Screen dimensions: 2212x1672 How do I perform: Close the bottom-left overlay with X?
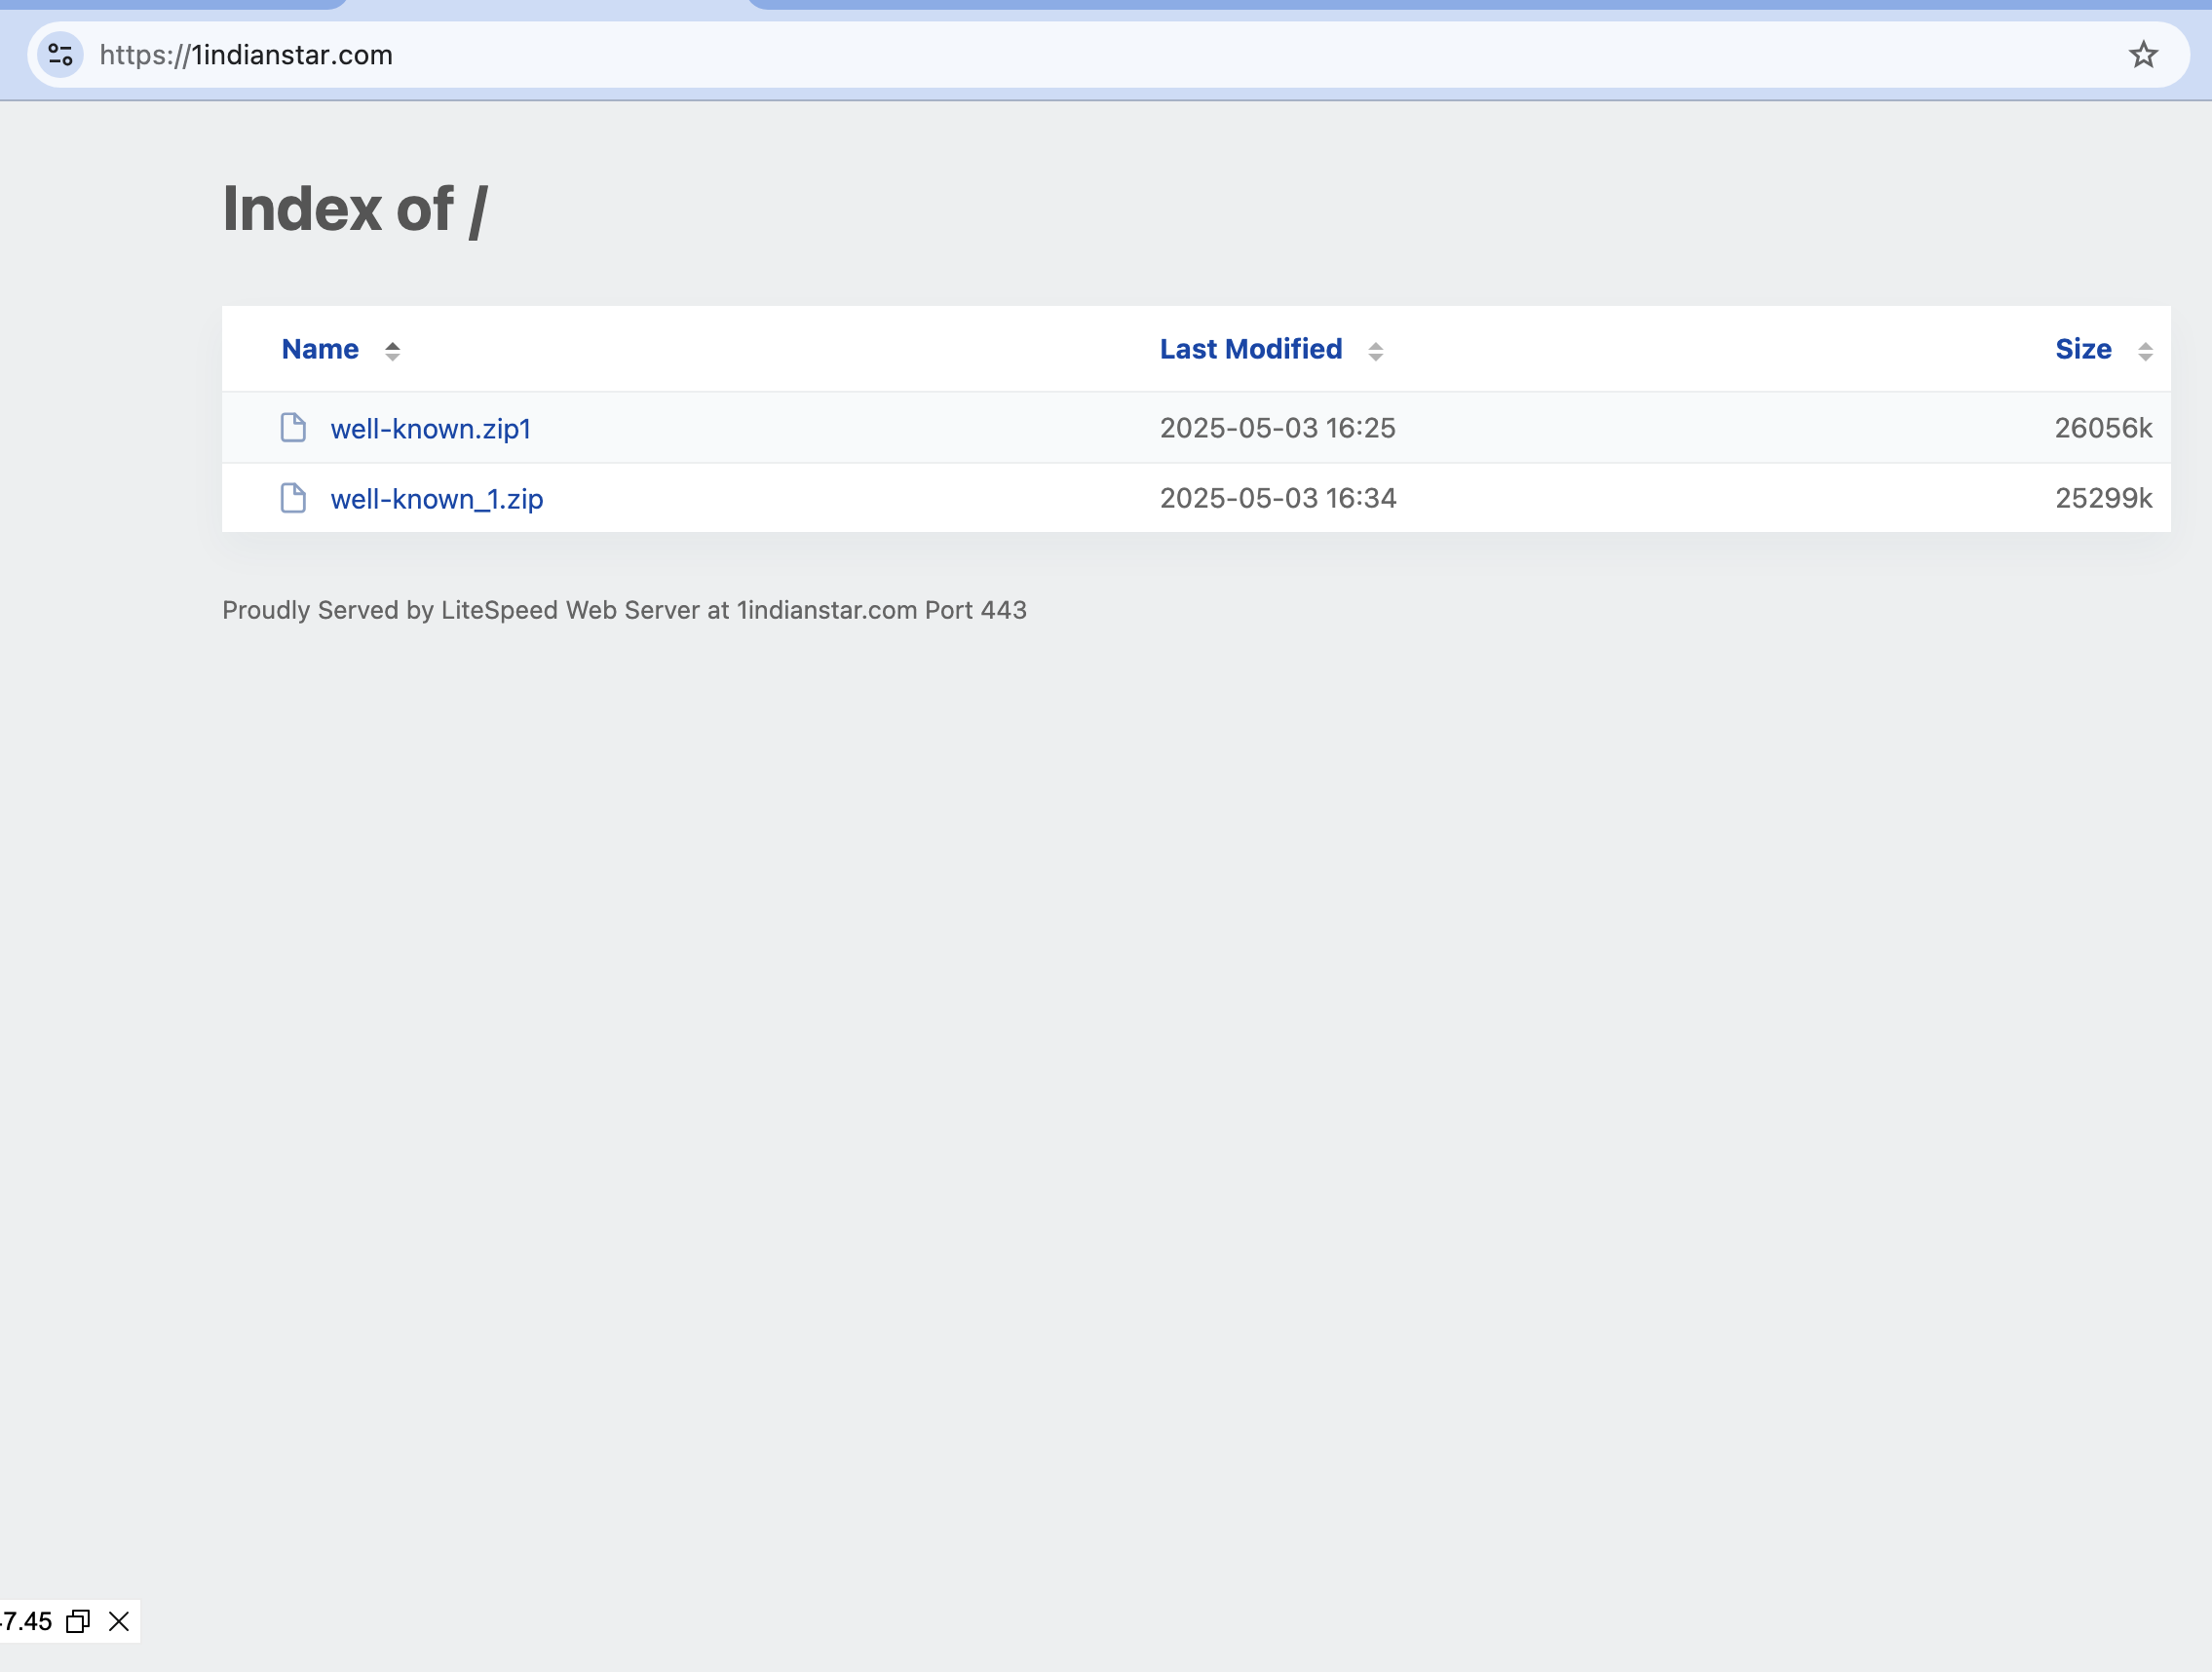click(x=119, y=1621)
